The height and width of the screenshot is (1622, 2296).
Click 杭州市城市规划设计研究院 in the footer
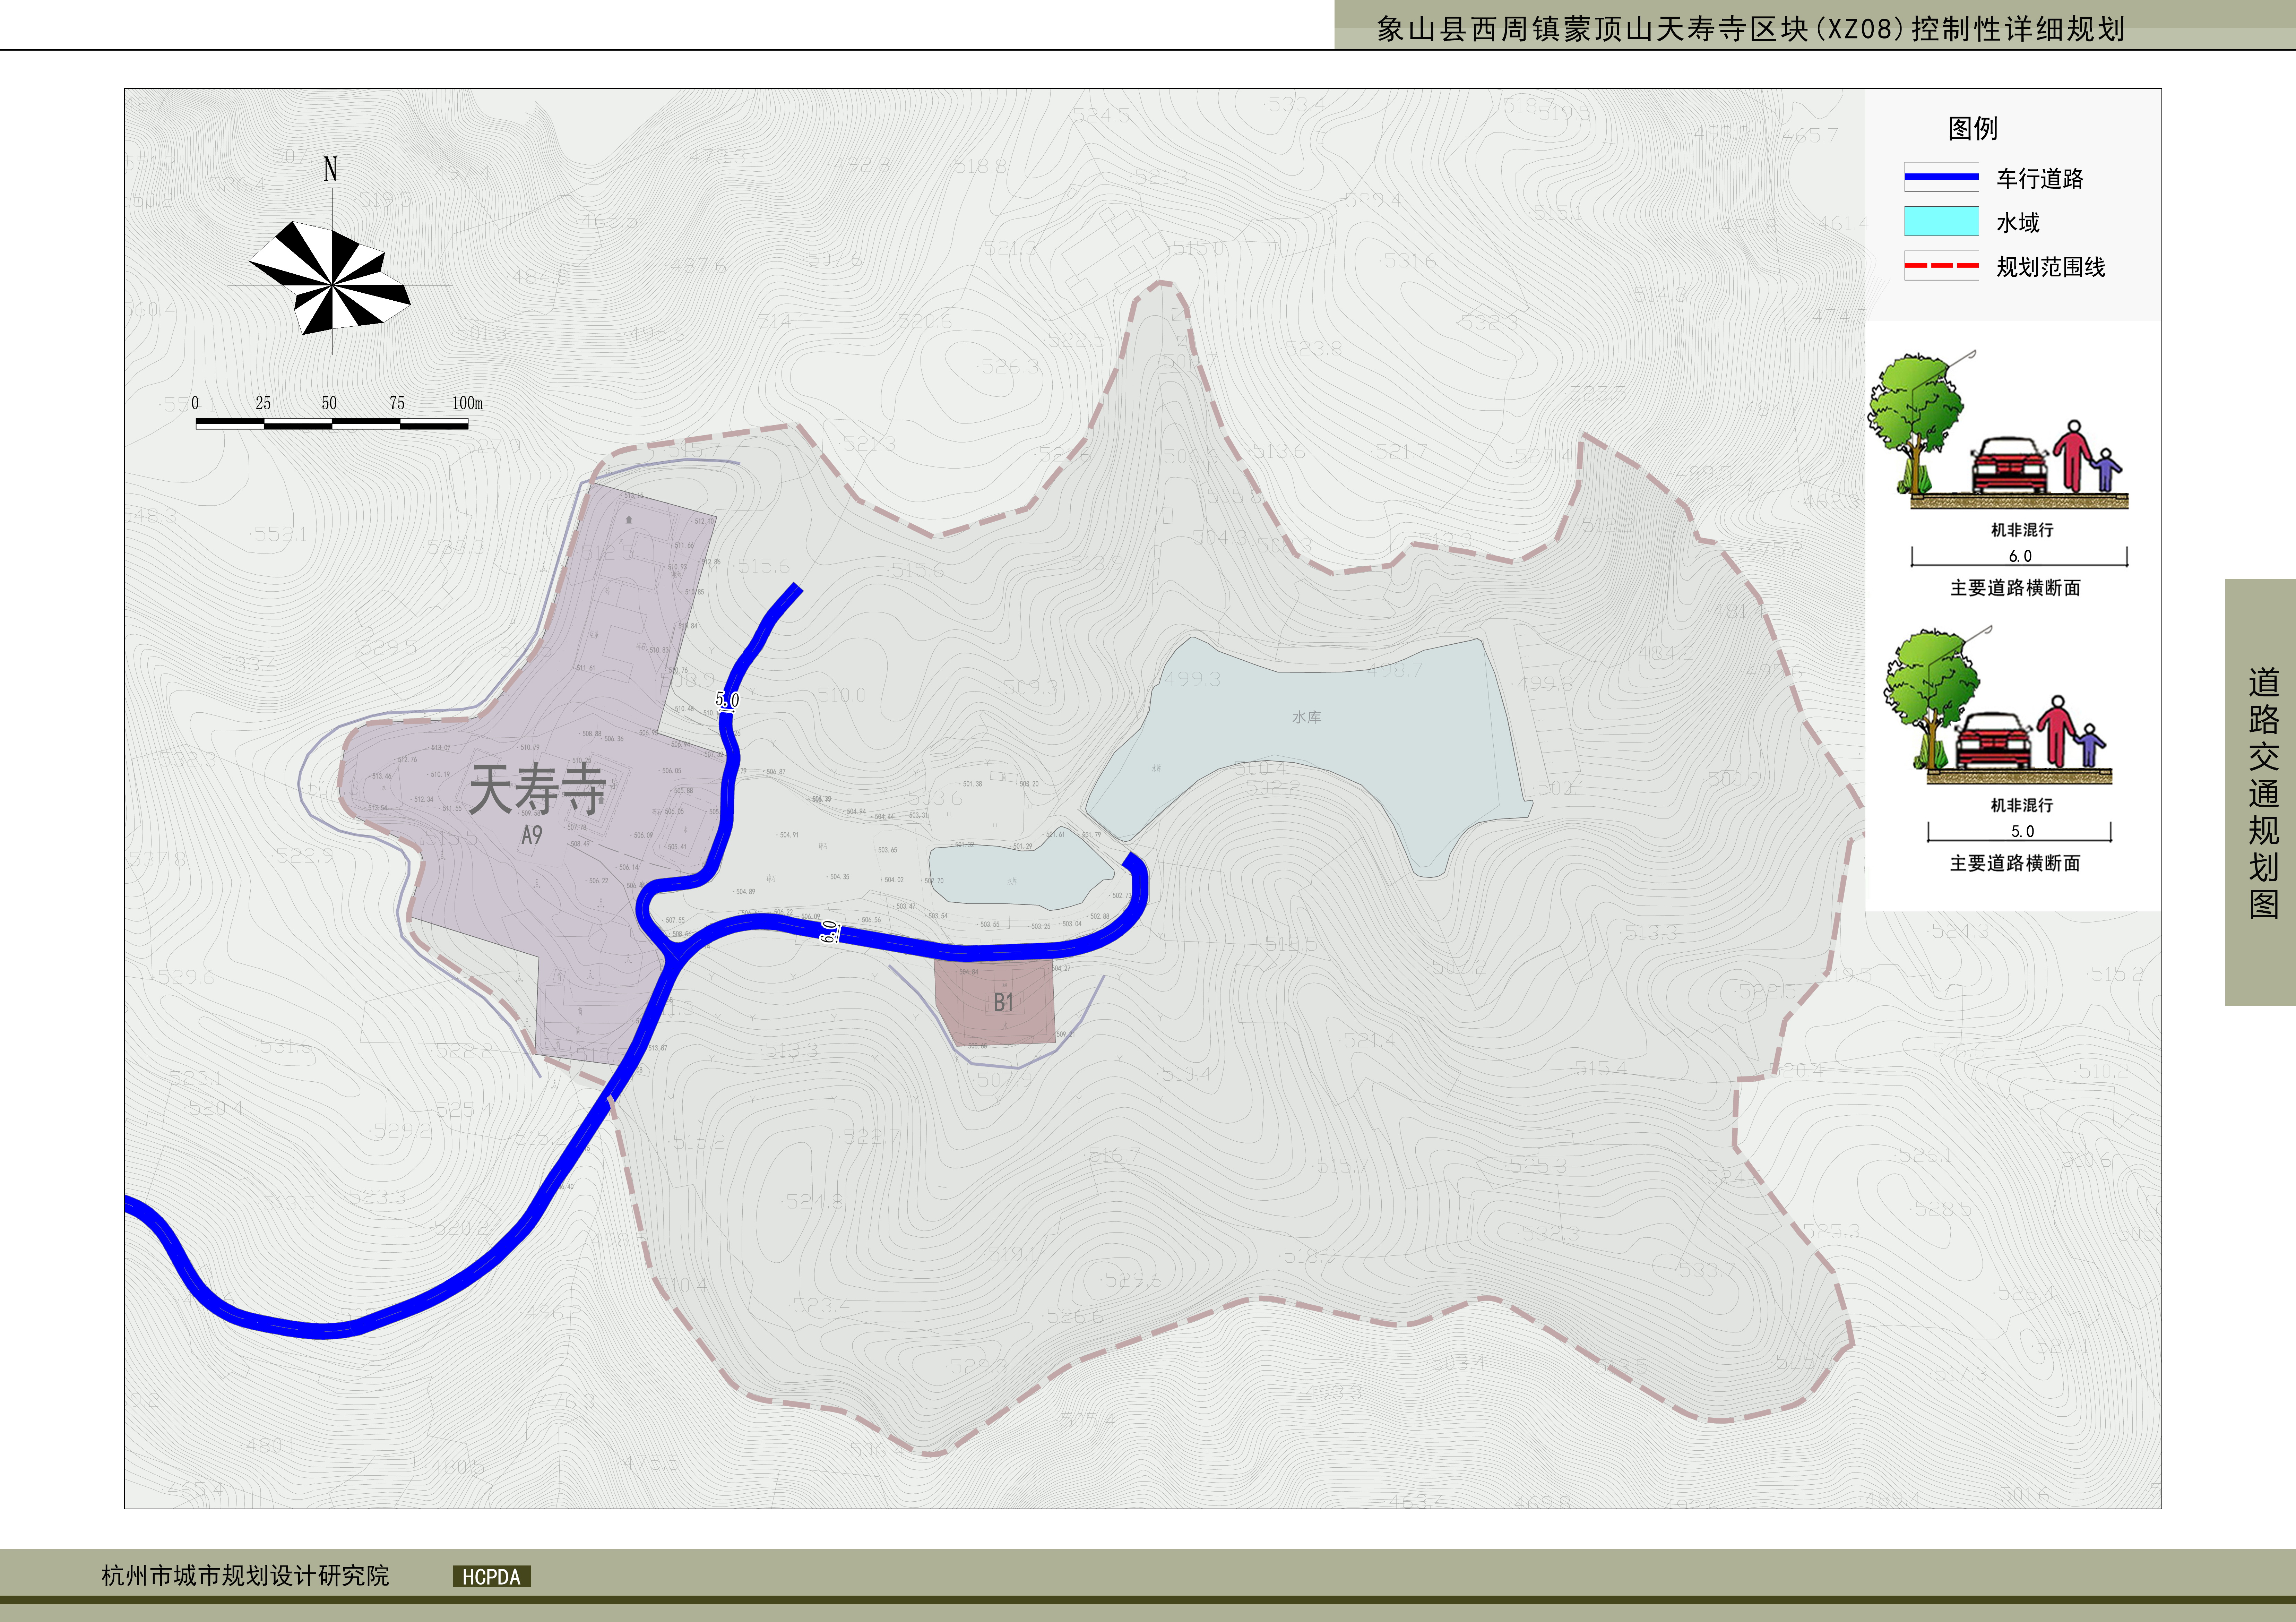245,1576
